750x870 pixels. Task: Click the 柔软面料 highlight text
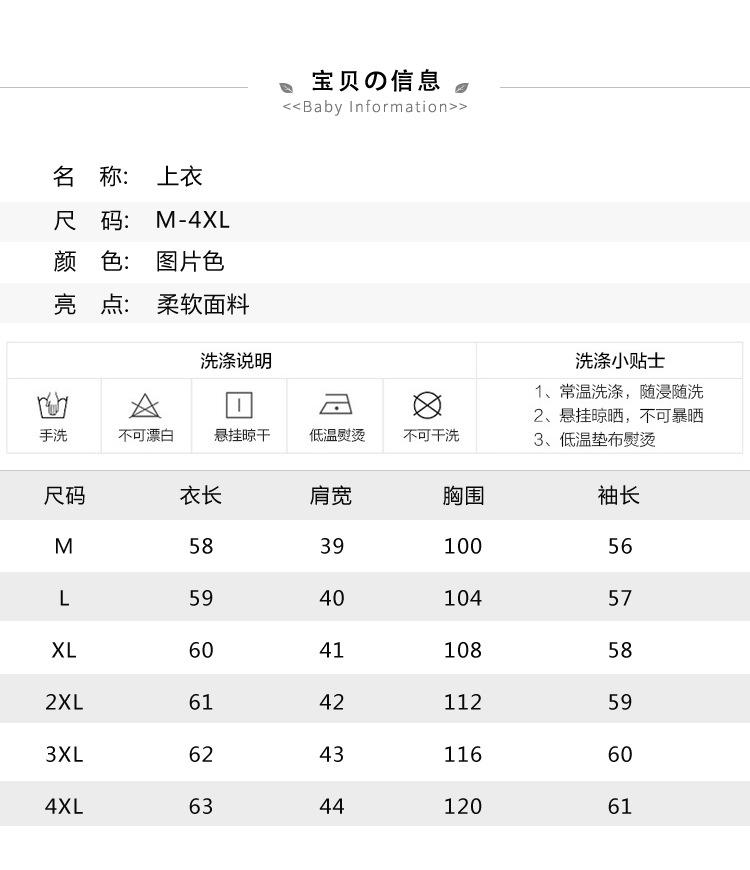203,305
